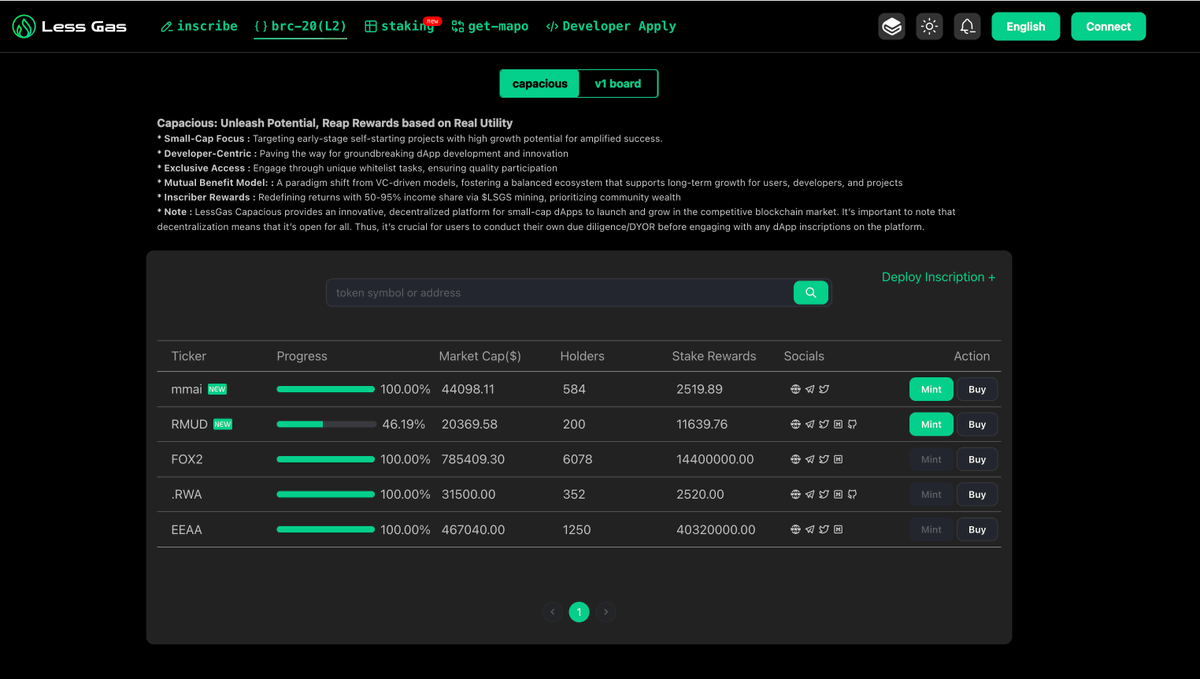Click the EEAA ticker name
1200x679 pixels.
[x=187, y=529]
